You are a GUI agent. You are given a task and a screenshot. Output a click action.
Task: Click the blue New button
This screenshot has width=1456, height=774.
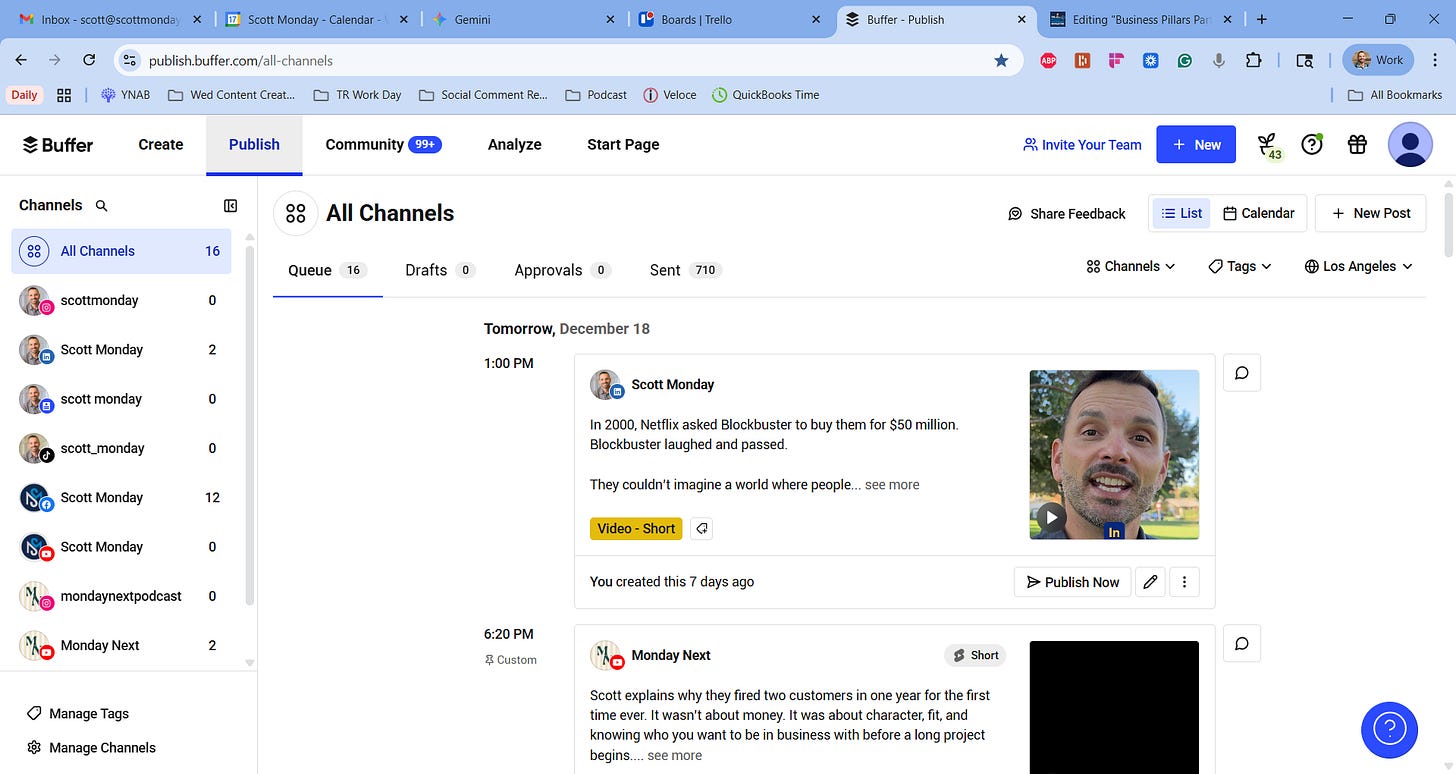point(1196,145)
